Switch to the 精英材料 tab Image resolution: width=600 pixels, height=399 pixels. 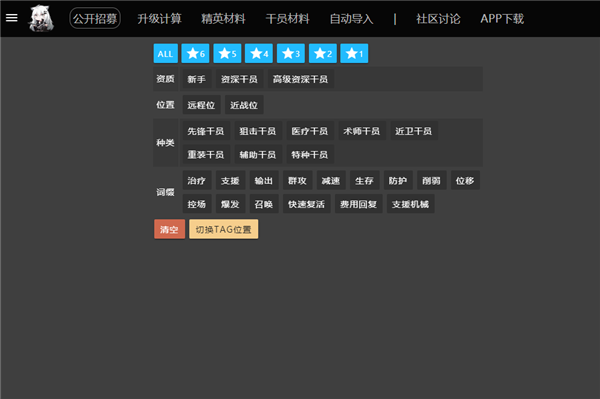[223, 18]
